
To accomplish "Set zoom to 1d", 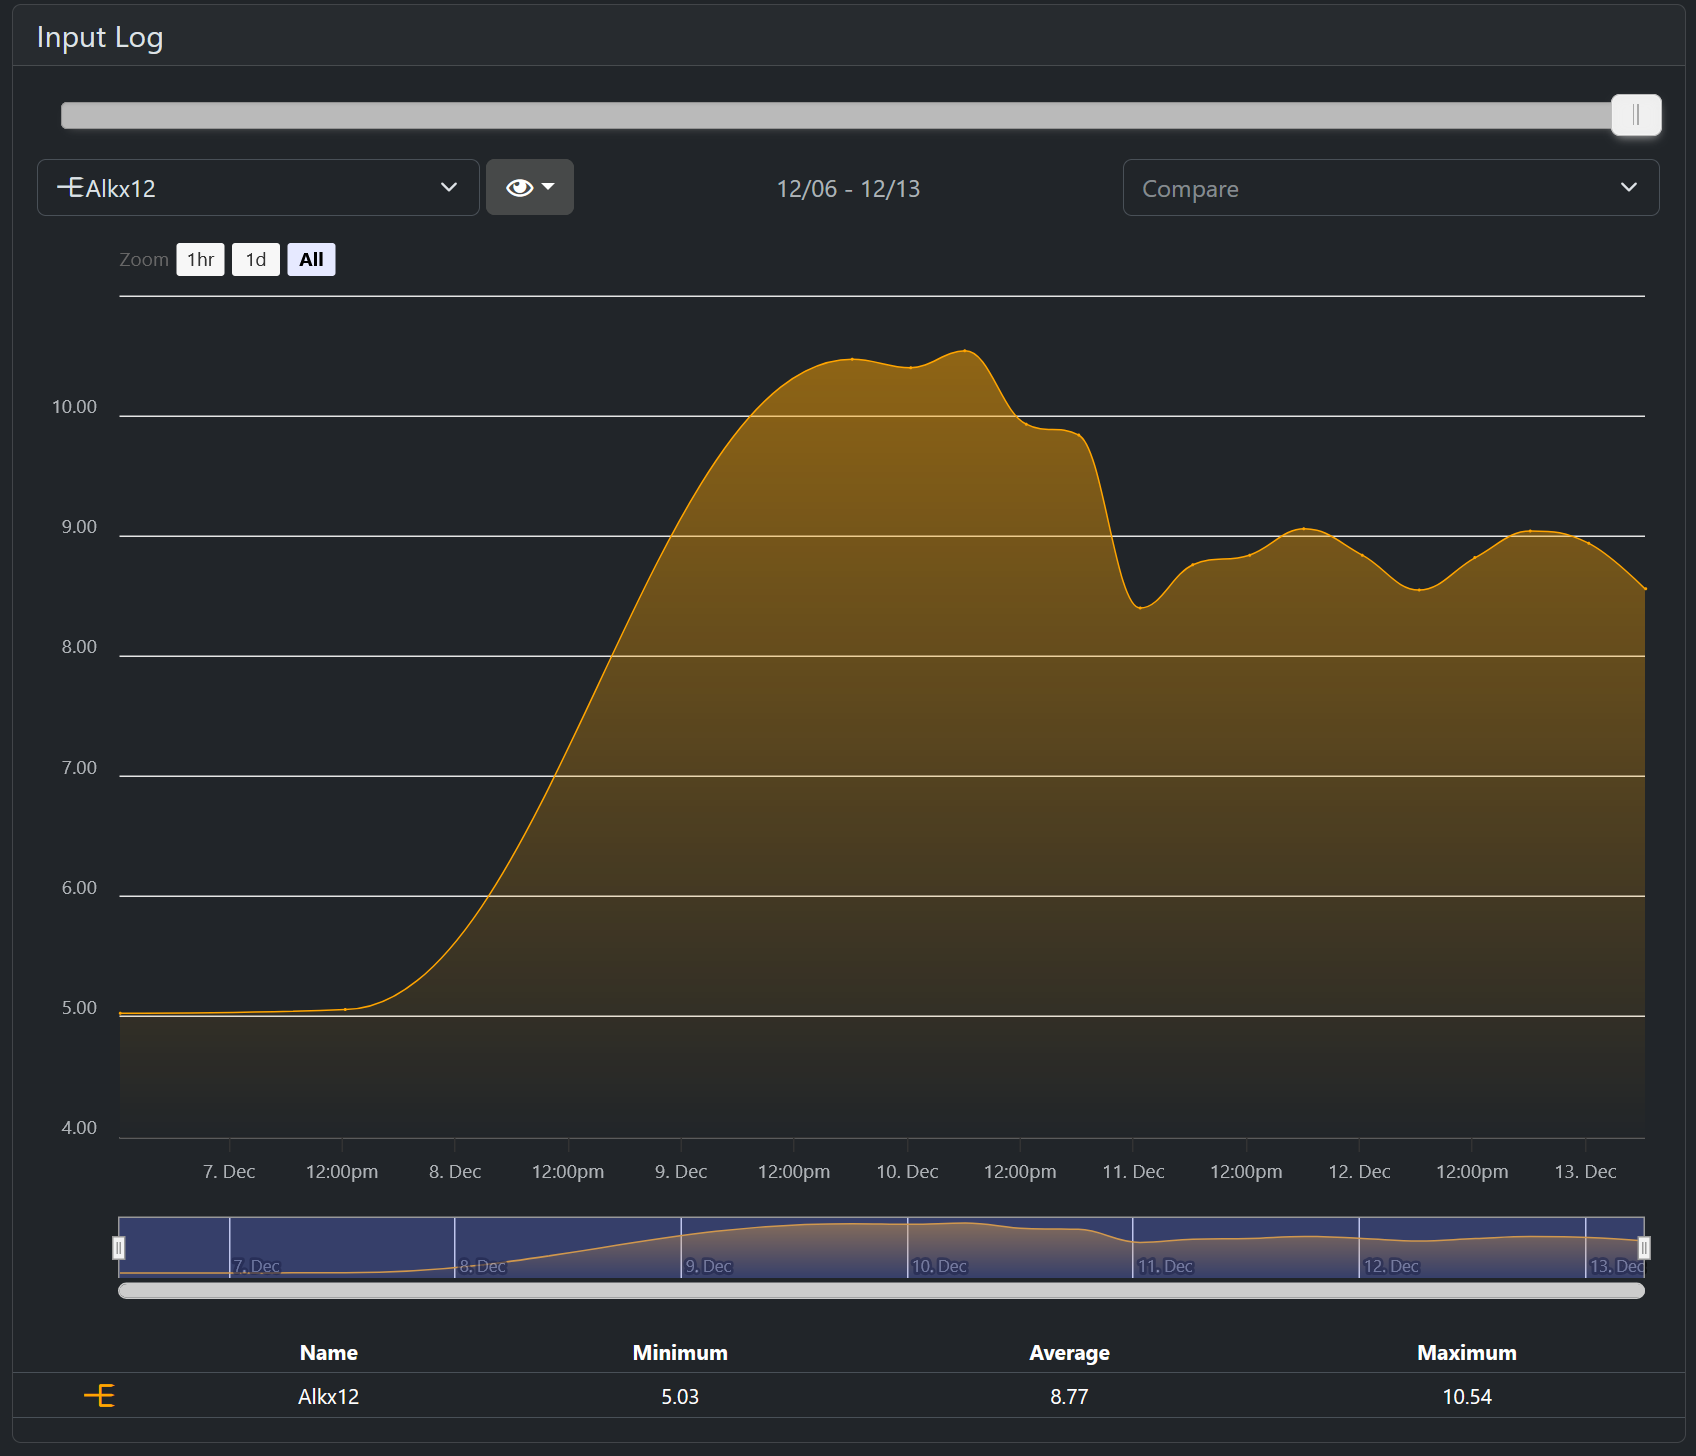I will click(x=256, y=260).
